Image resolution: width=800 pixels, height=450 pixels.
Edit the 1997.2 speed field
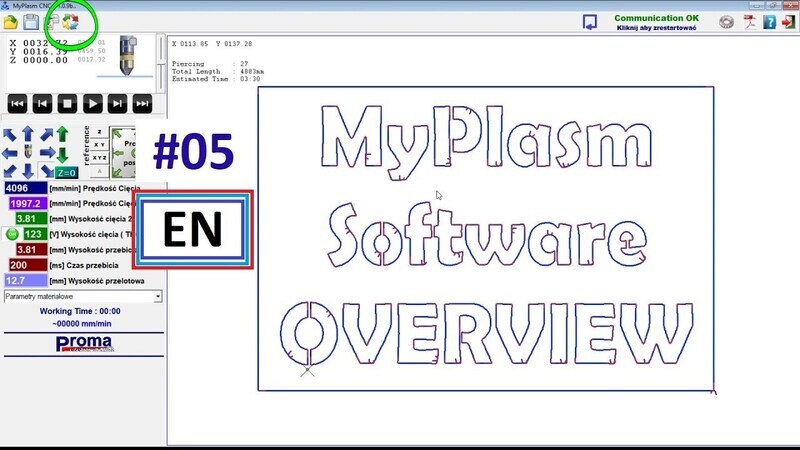(28, 204)
